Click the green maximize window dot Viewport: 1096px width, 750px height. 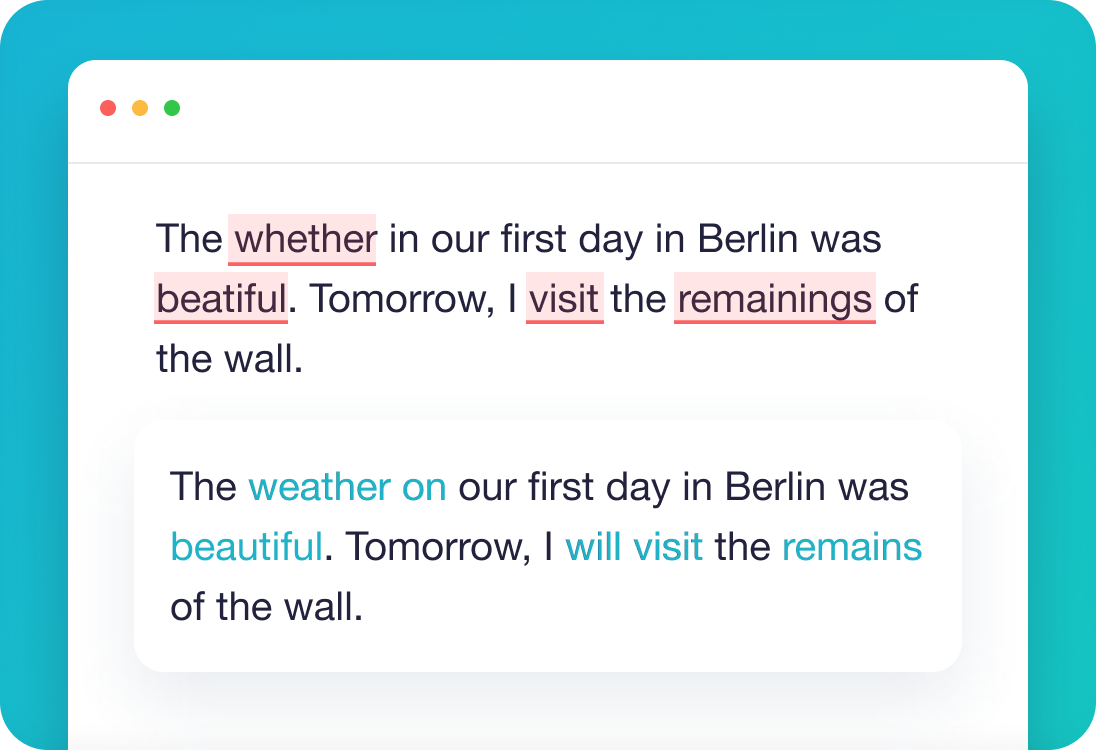[x=172, y=108]
